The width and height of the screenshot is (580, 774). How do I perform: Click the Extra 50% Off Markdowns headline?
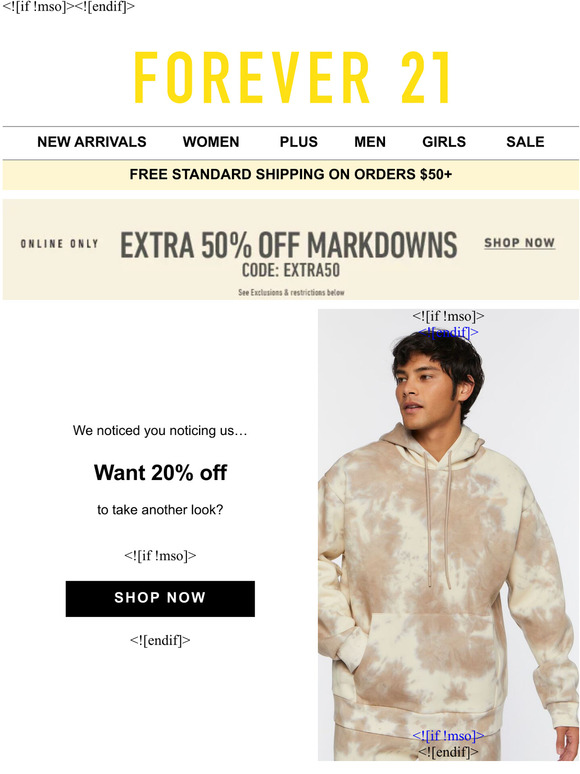(x=289, y=245)
